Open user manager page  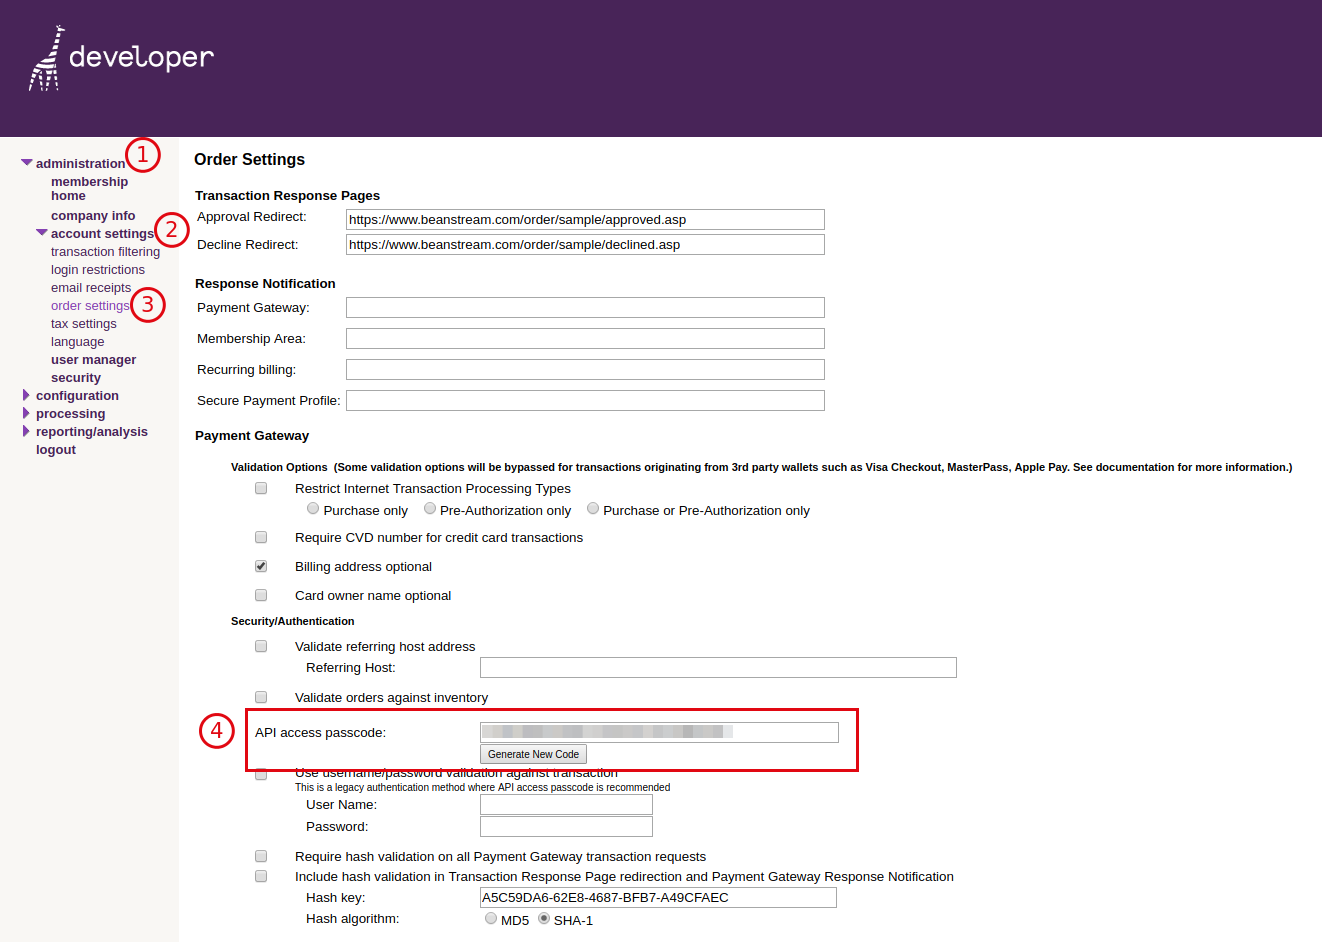coord(94,360)
